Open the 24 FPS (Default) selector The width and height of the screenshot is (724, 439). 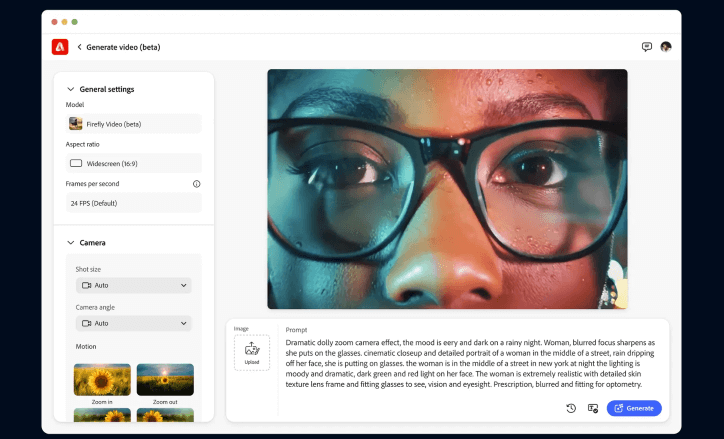point(133,203)
